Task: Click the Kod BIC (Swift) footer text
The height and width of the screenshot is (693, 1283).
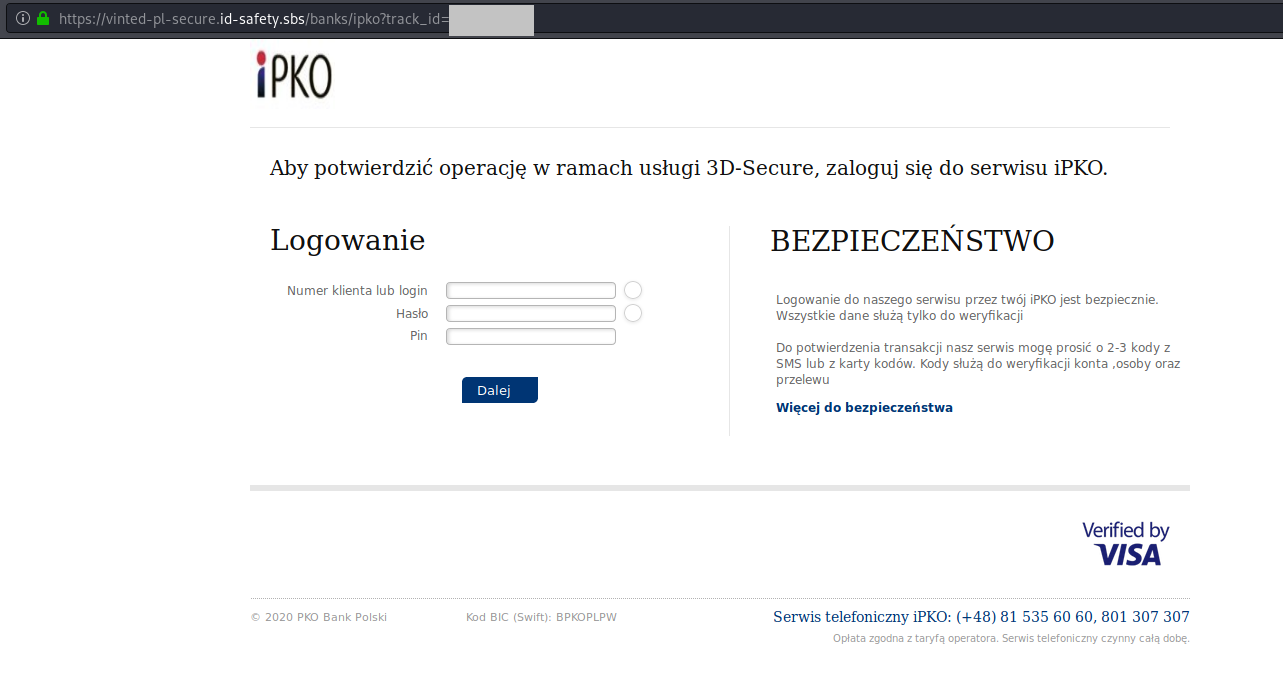Action: coord(541,618)
